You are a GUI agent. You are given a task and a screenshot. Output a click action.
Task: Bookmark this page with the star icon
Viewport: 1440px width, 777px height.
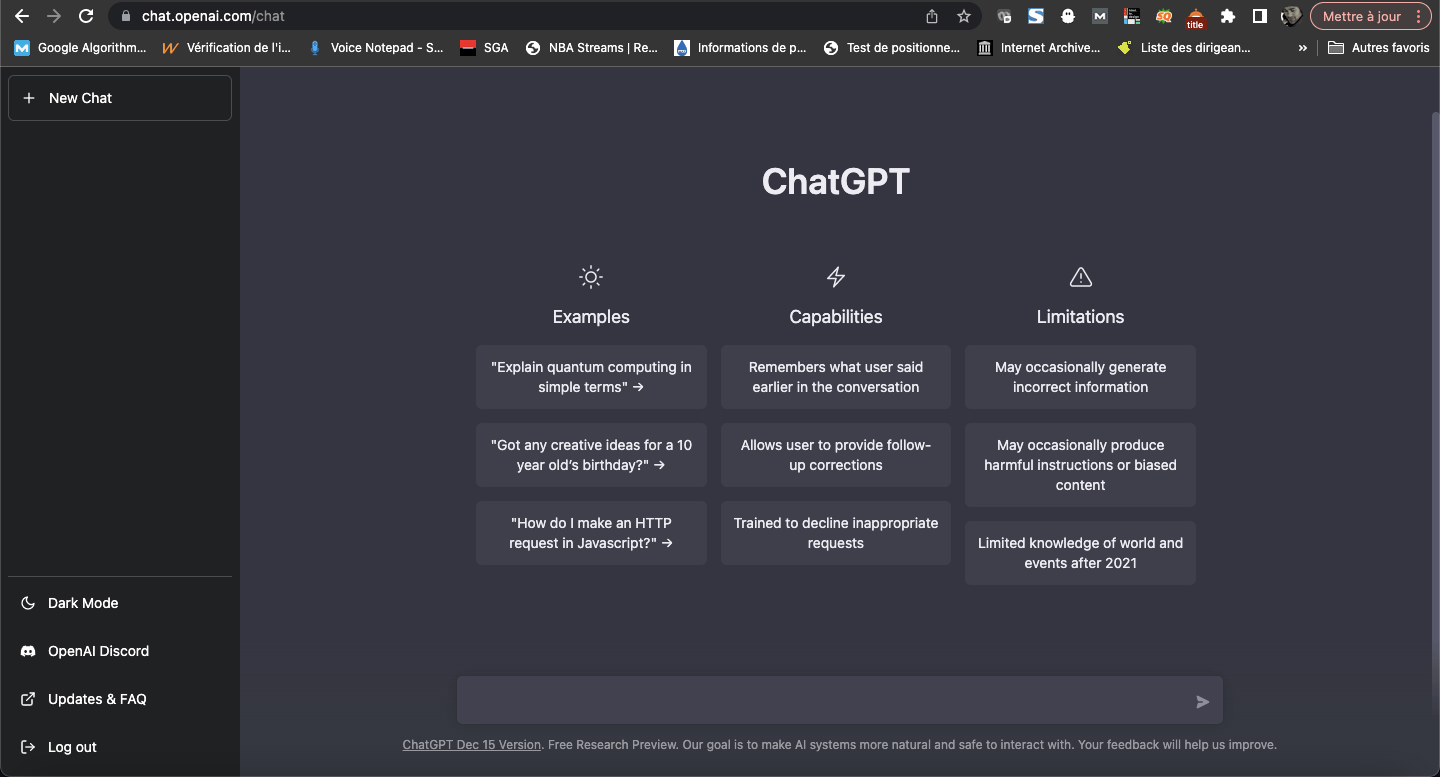pyautogui.click(x=964, y=16)
